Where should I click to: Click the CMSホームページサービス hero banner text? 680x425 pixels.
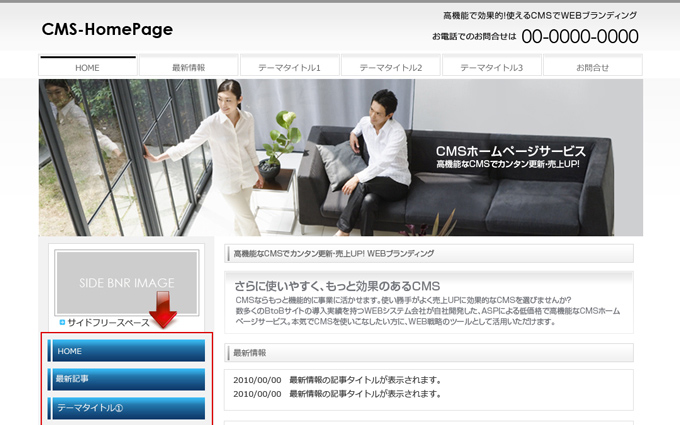coord(510,151)
